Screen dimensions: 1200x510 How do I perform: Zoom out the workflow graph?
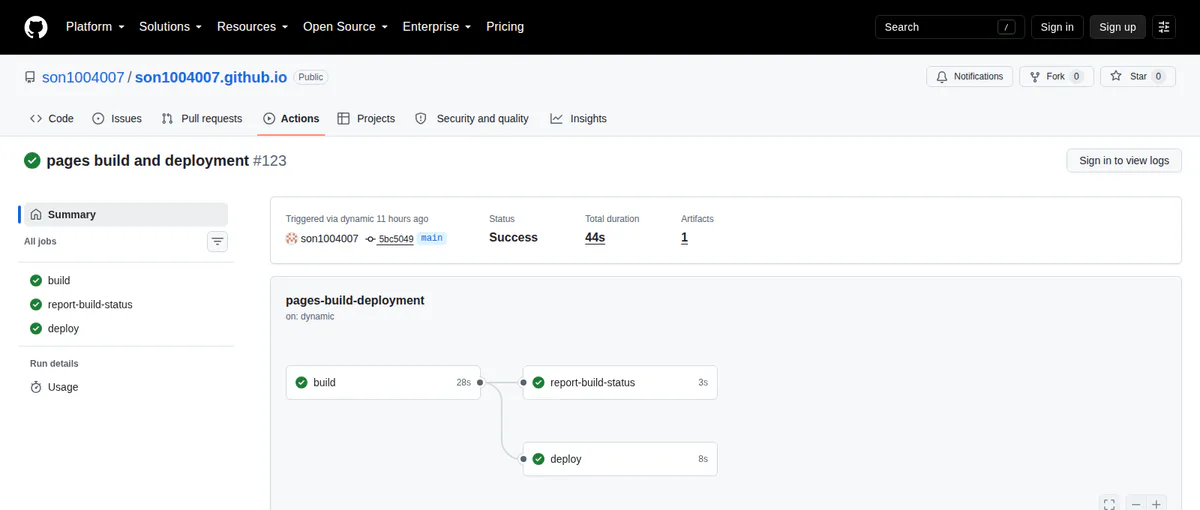[x=1136, y=504]
